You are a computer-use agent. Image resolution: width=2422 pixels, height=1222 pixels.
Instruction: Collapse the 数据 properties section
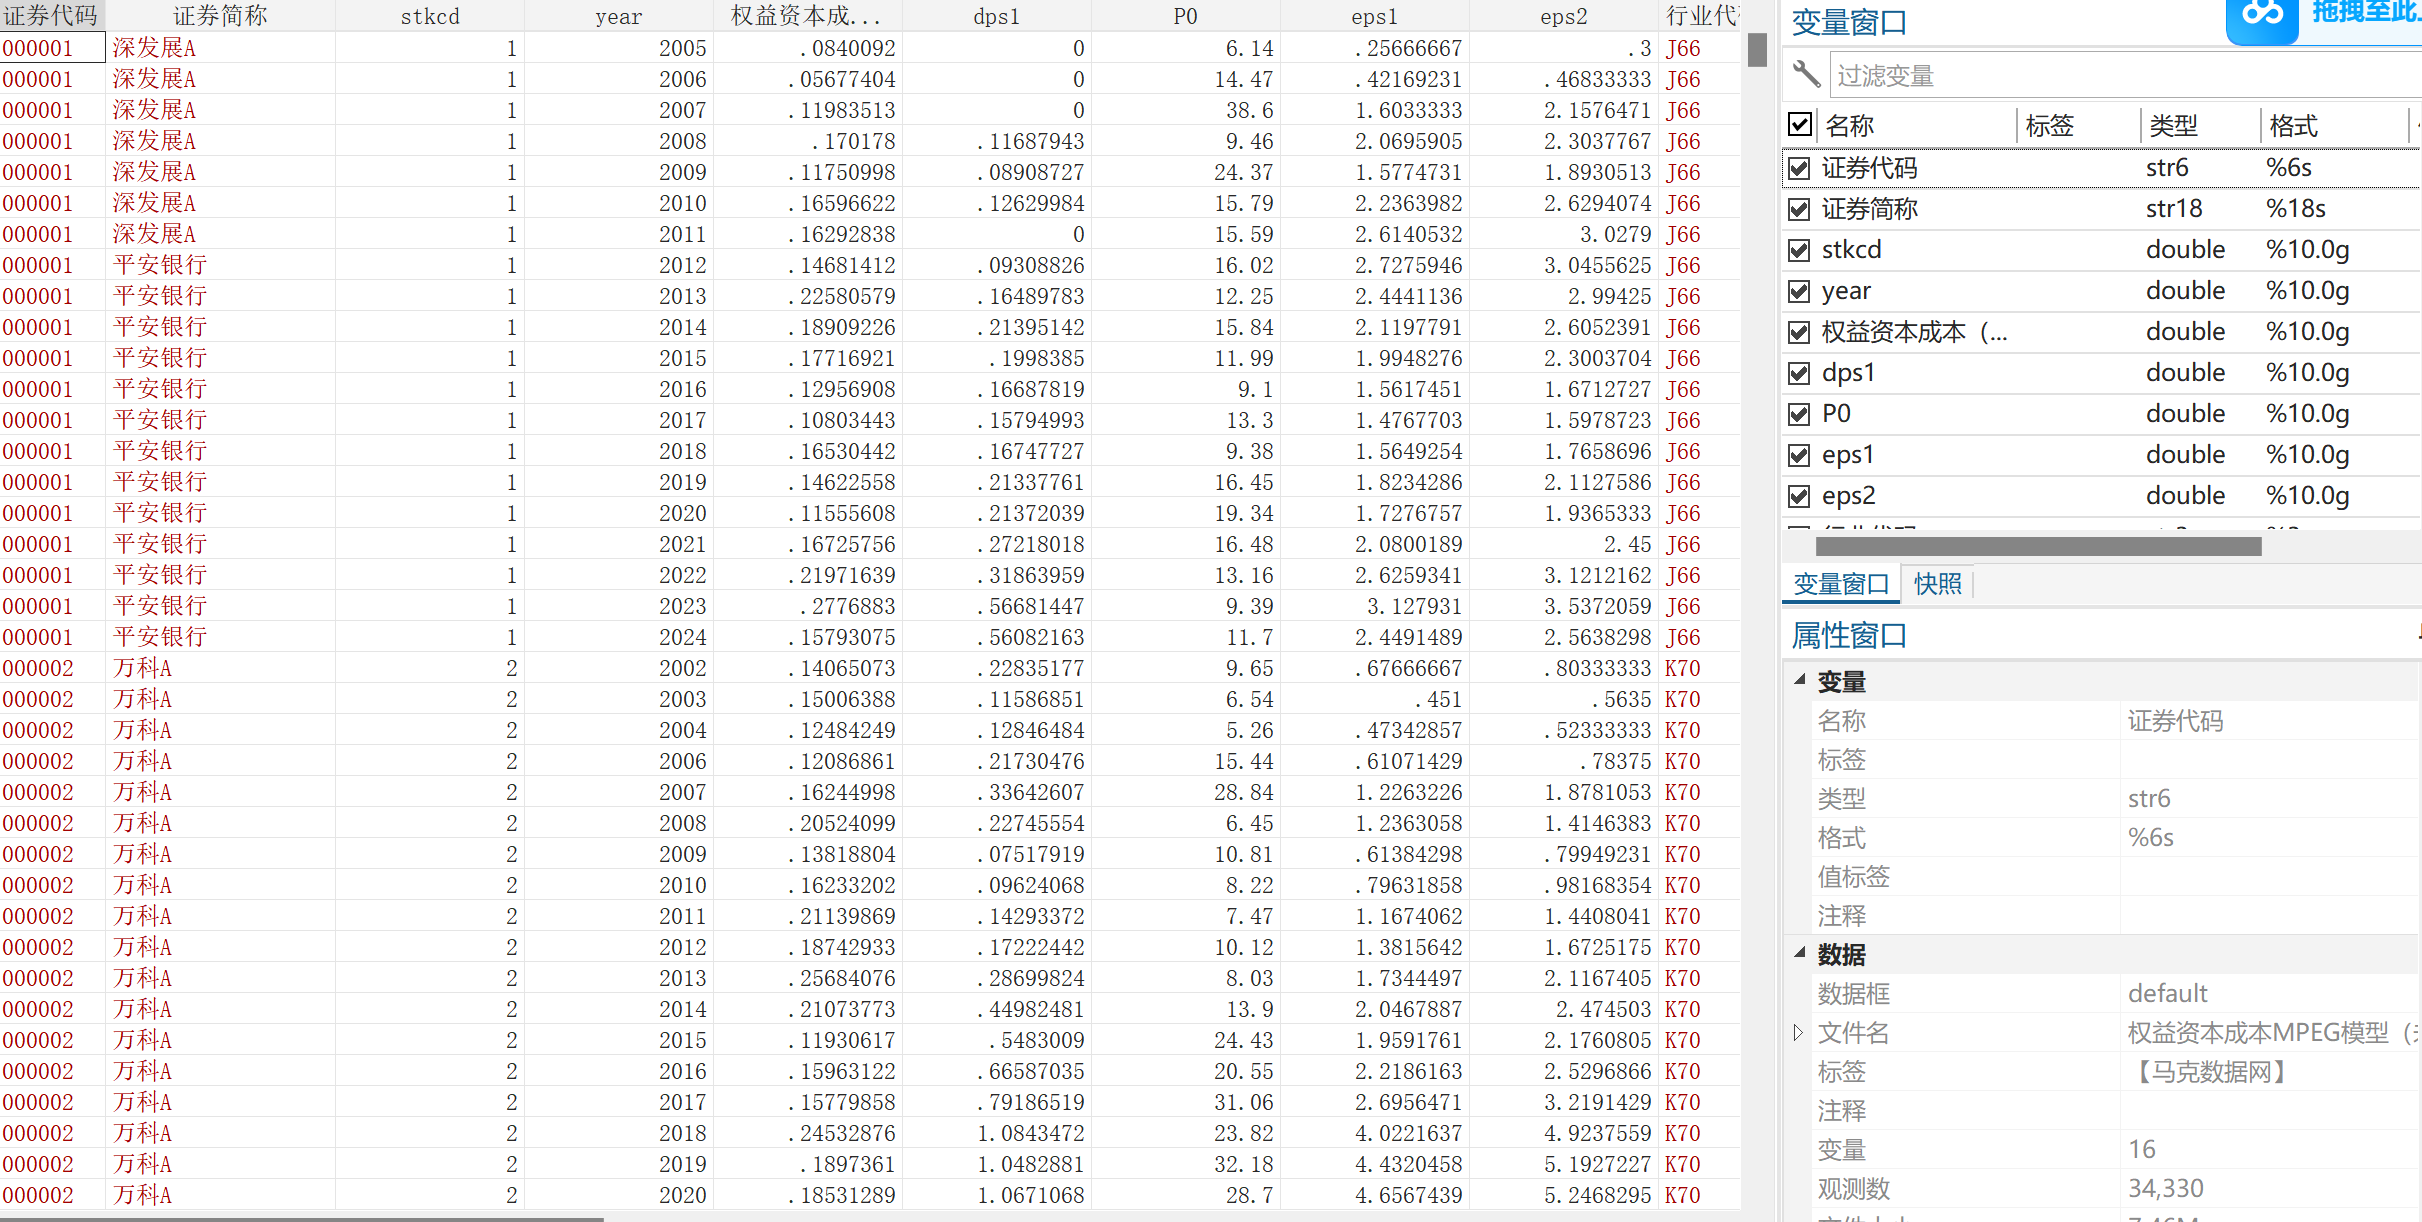pos(1800,953)
